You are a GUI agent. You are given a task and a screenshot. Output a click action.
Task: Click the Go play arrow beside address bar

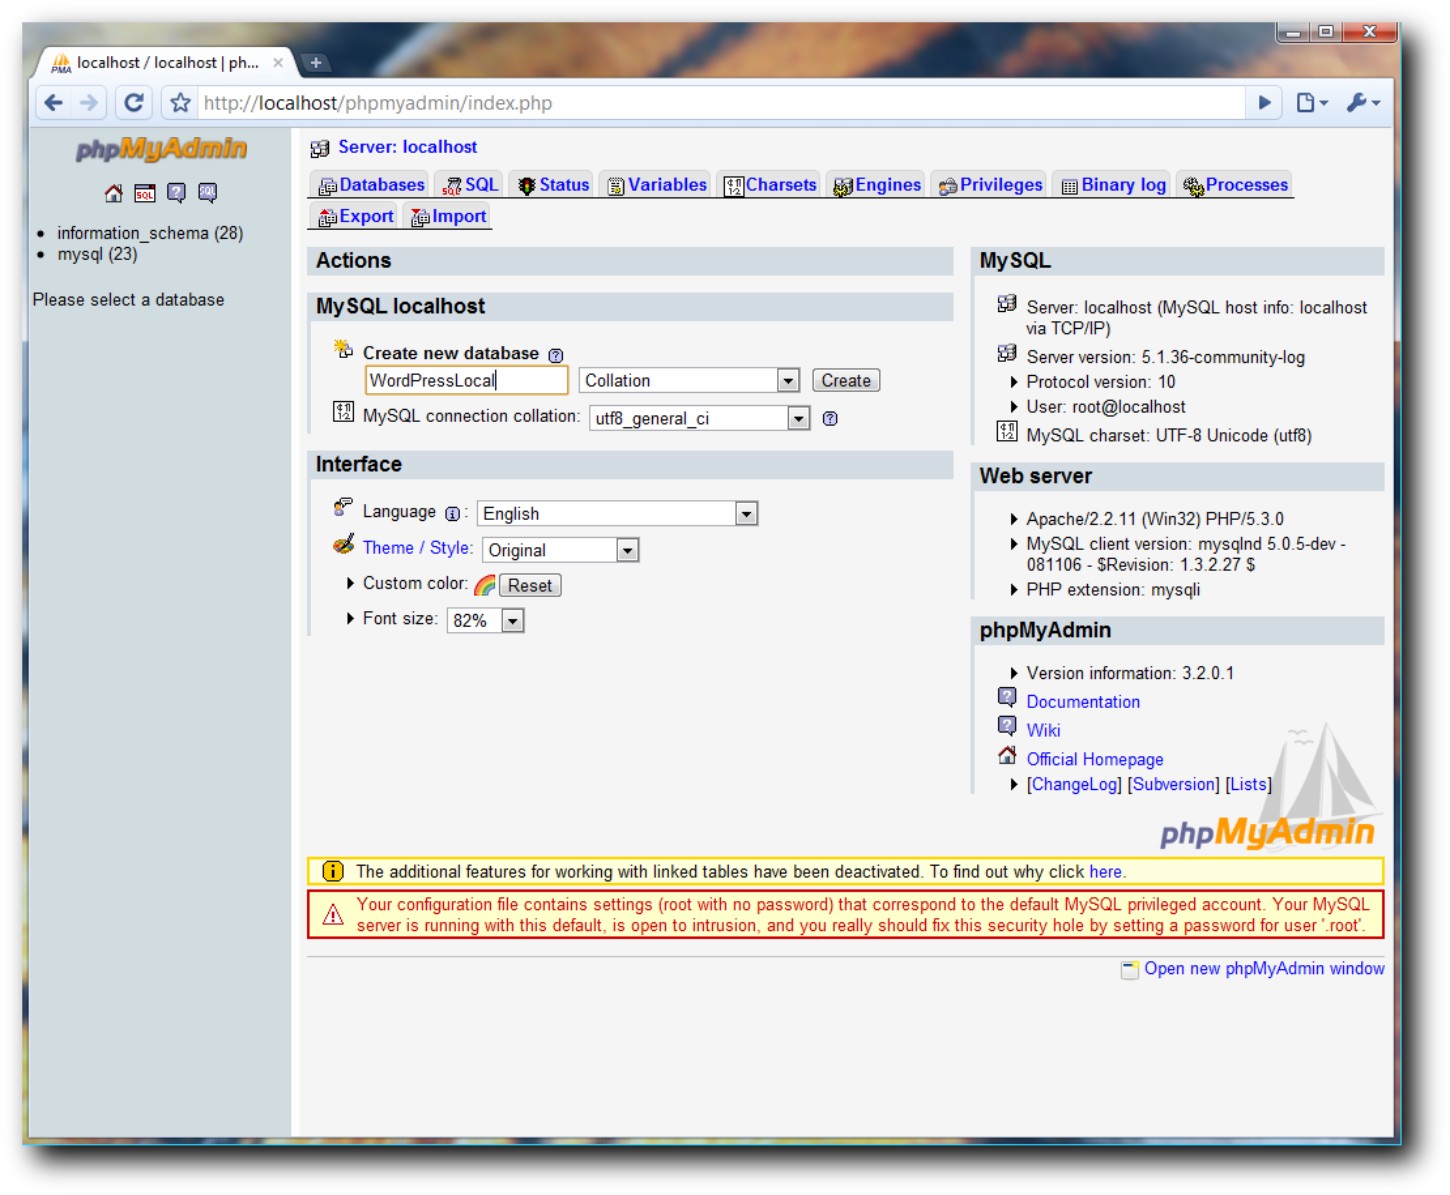pyautogui.click(x=1264, y=103)
